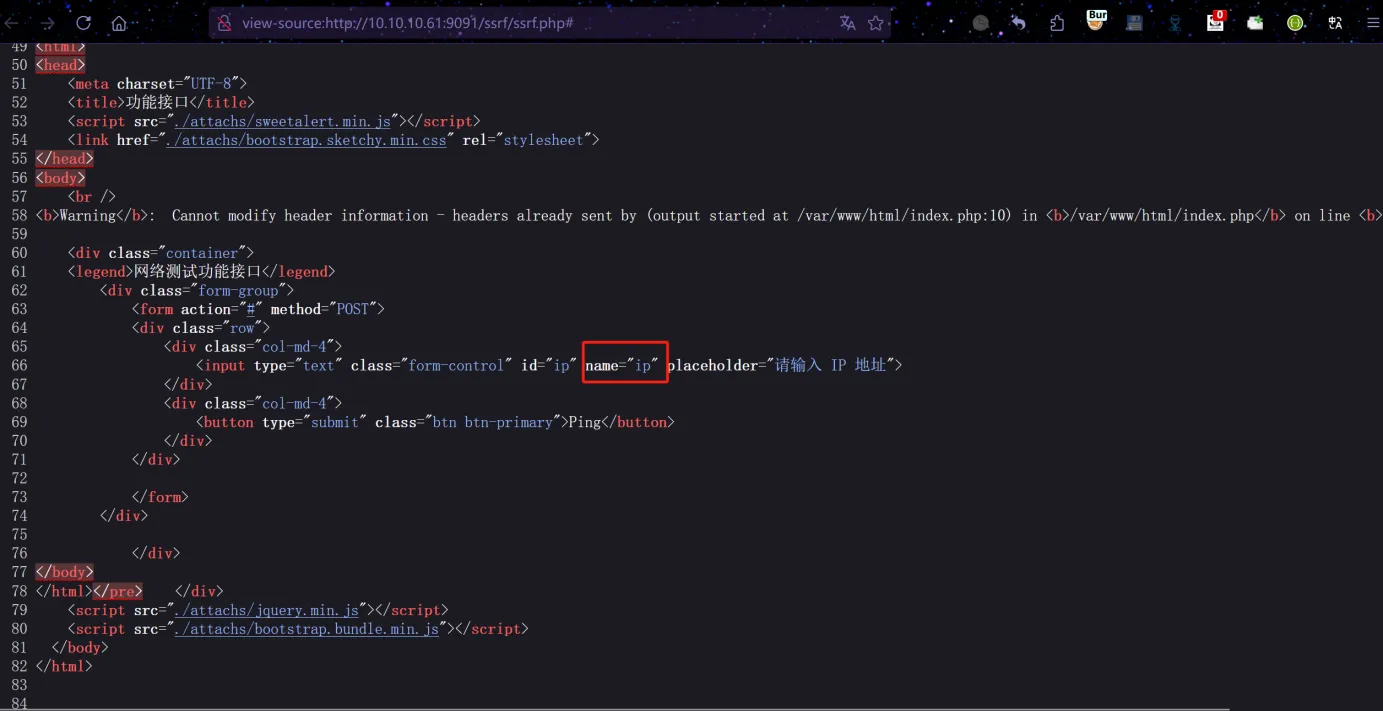Open the green braces extension icon

coord(1295,23)
